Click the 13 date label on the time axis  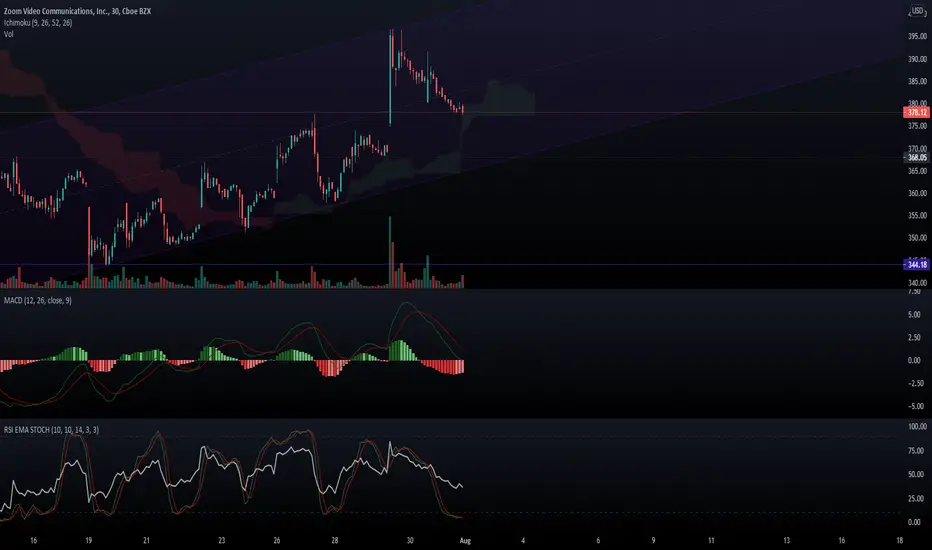[786, 540]
